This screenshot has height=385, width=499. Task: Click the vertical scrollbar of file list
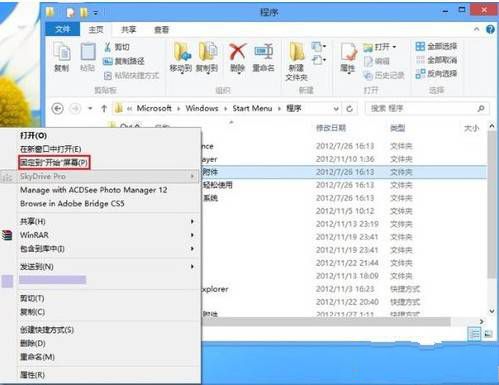(492, 204)
